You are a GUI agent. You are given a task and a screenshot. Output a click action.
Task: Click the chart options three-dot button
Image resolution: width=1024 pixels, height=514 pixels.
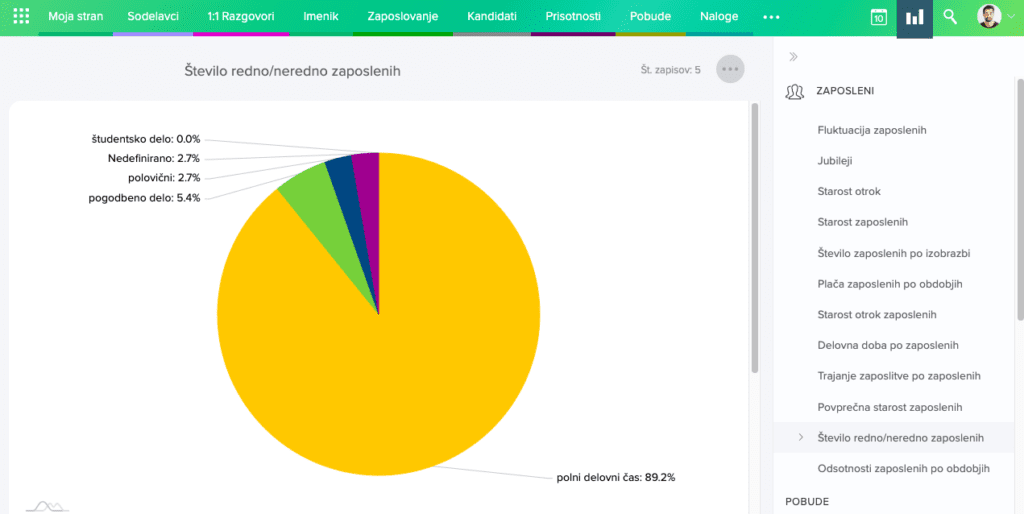coord(730,69)
